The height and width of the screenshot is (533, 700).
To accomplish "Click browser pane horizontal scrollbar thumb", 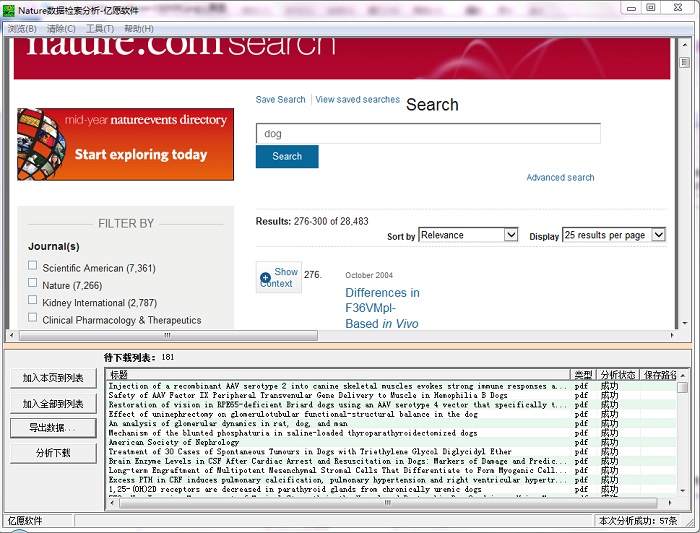I will pos(168,335).
